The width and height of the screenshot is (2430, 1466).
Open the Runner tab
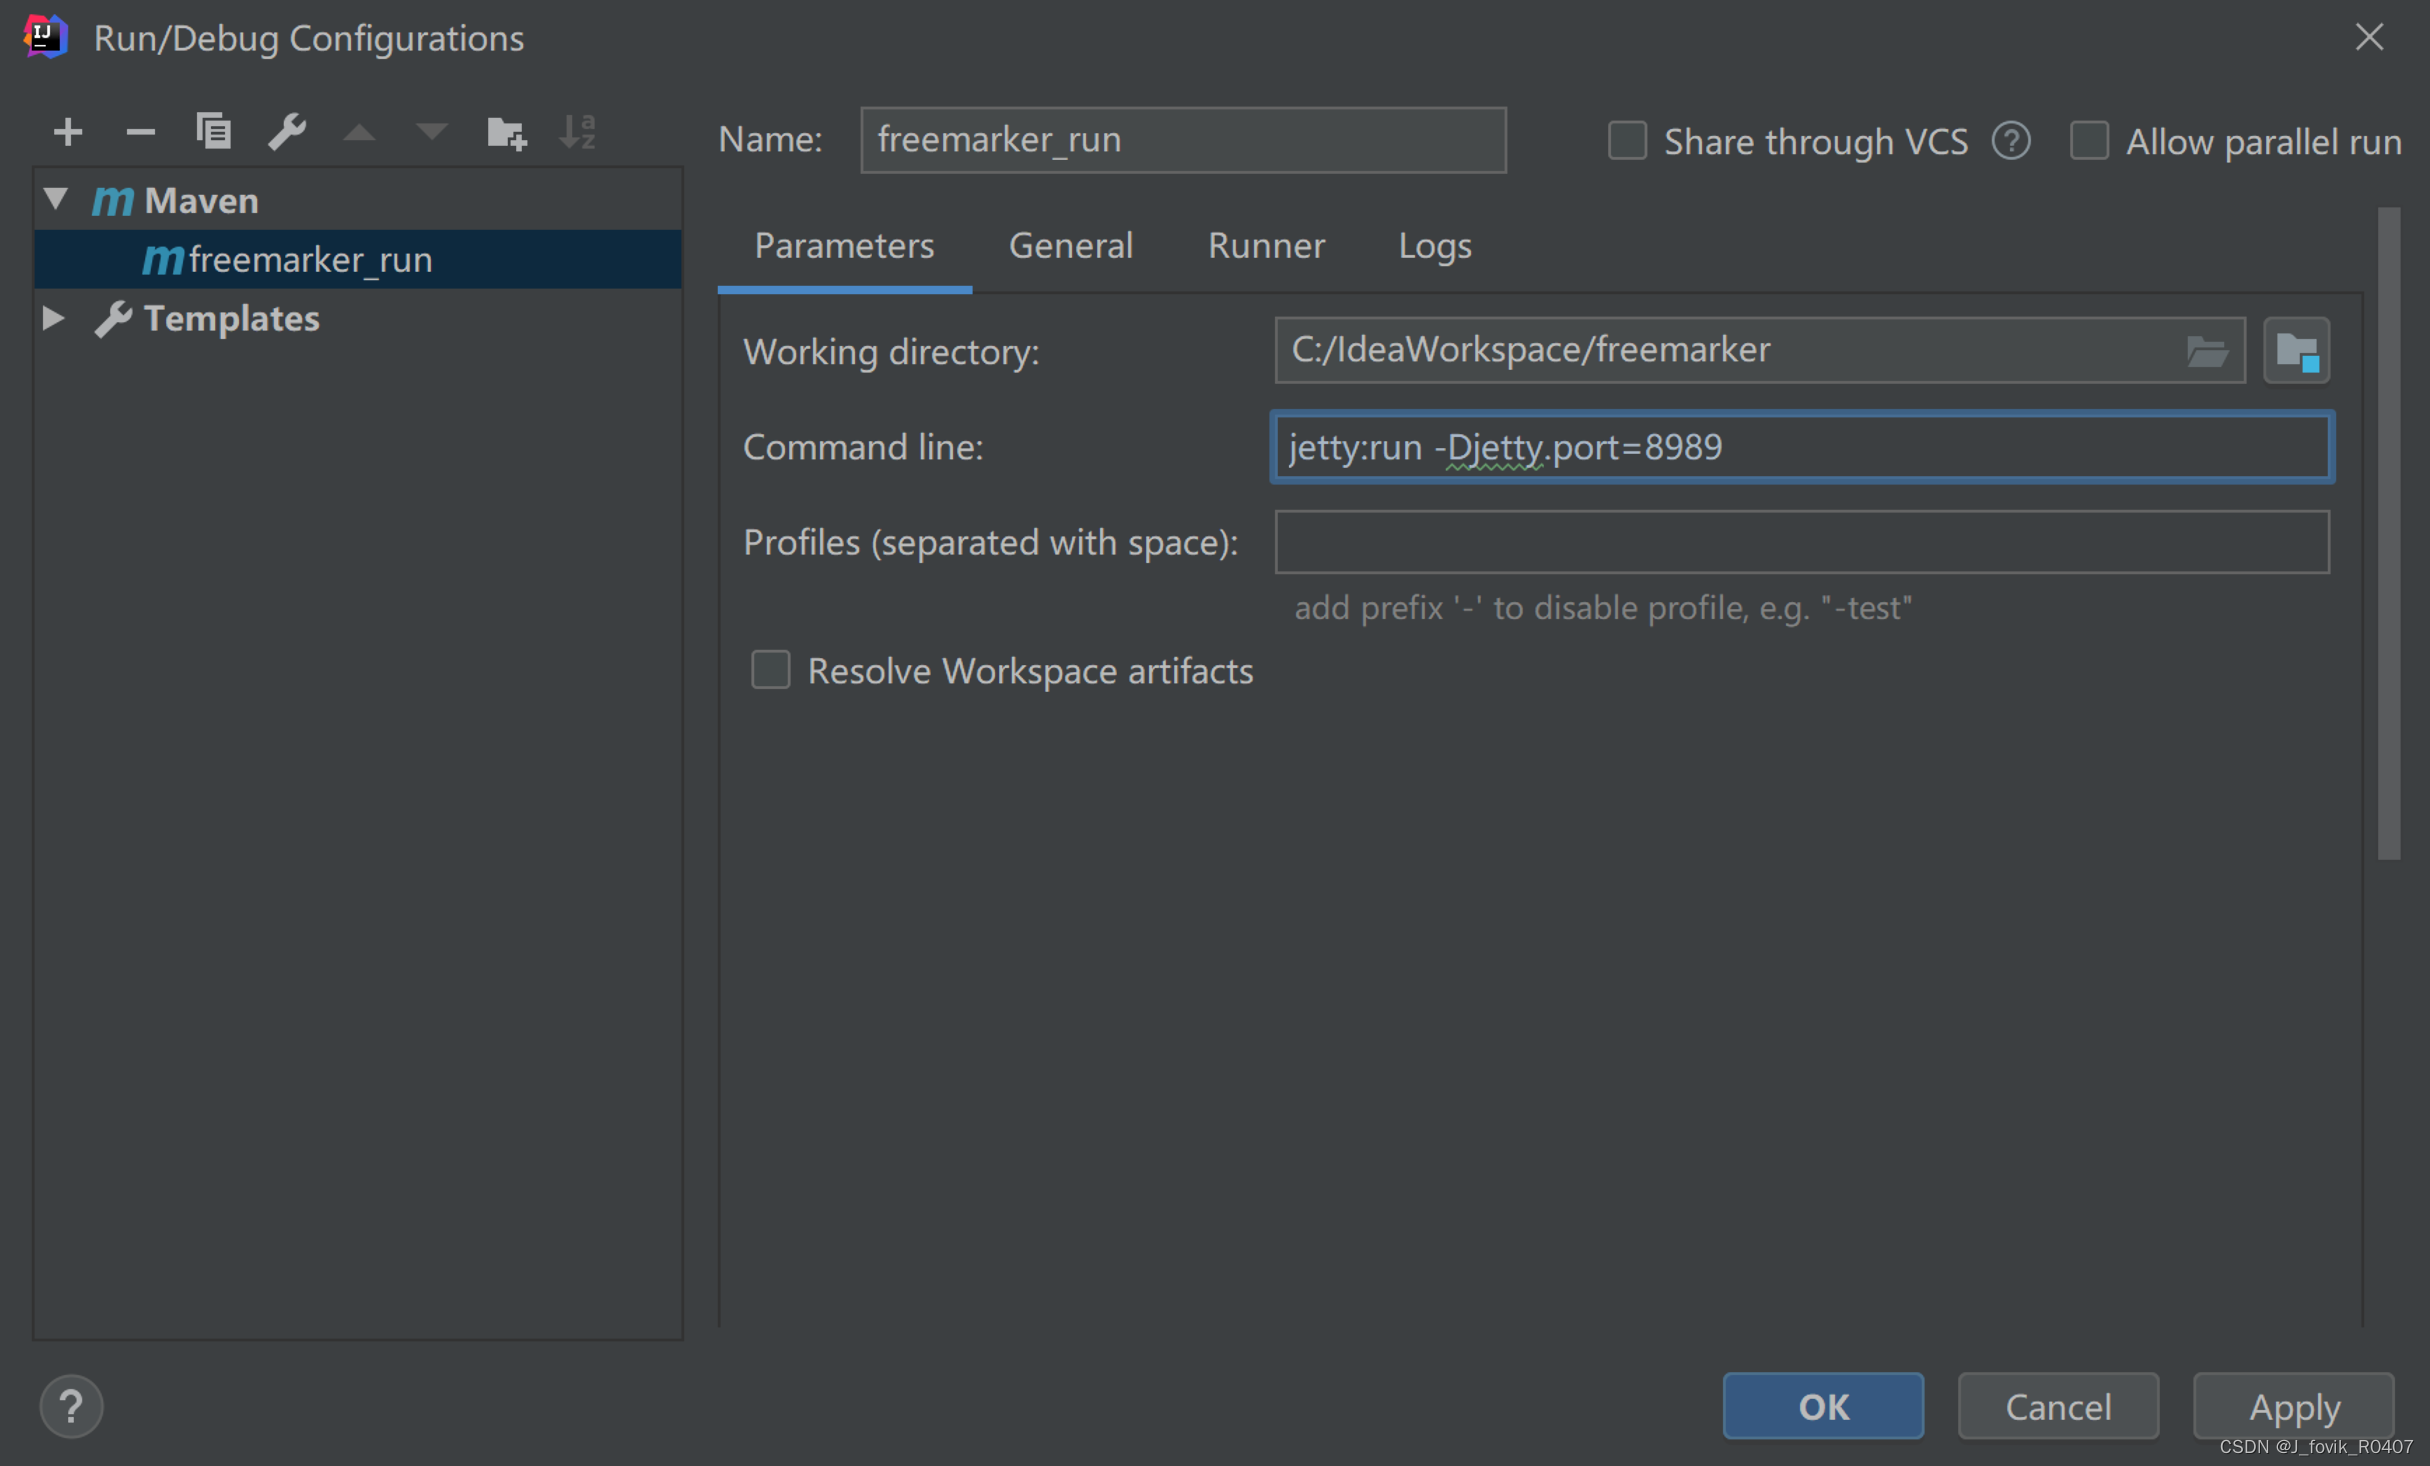(1266, 246)
